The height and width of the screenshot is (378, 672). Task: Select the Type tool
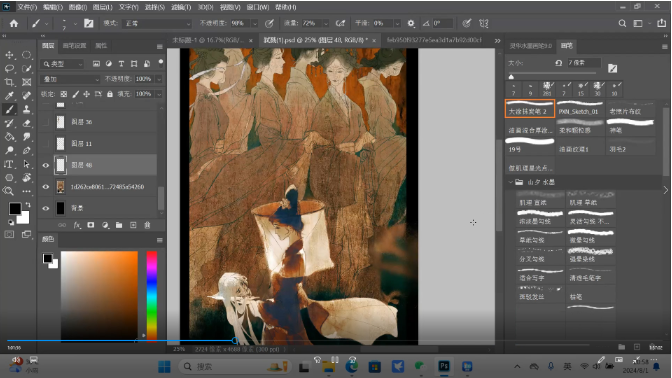pyautogui.click(x=9, y=164)
